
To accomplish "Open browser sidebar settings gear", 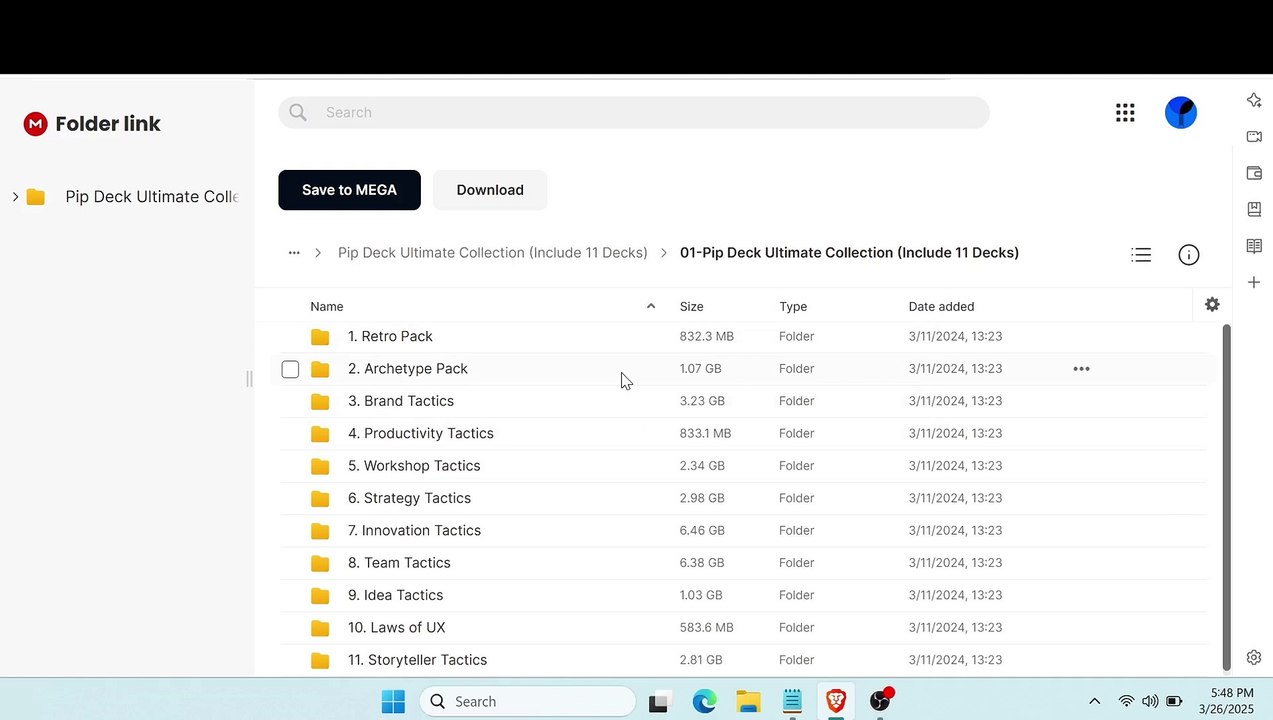I will click(1254, 657).
